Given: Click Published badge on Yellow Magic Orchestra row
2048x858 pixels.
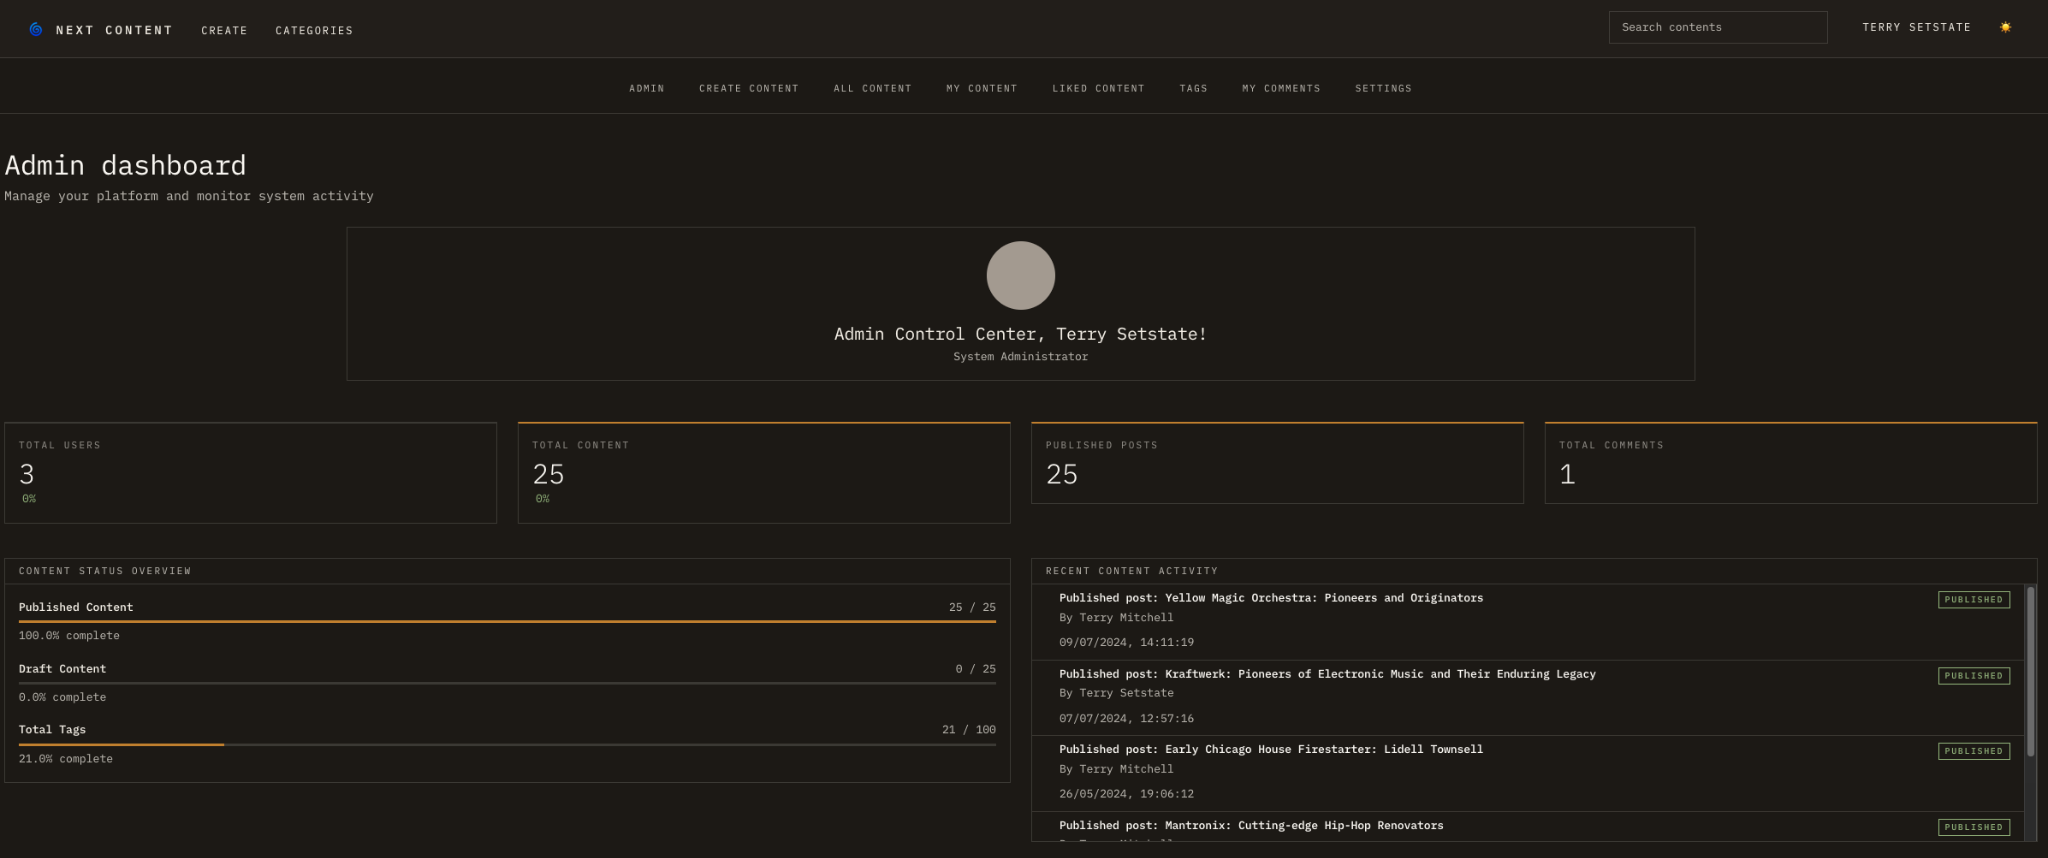Looking at the screenshot, I should [x=1973, y=599].
